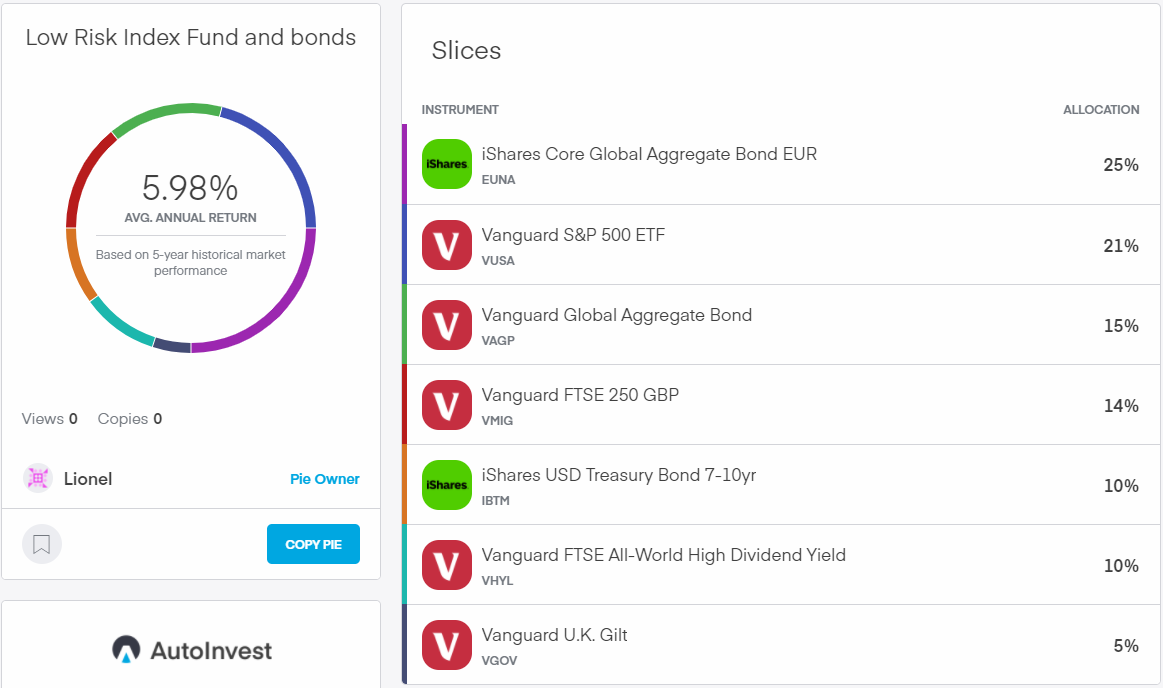Click the bookmark icon to save pie

(x=42, y=544)
